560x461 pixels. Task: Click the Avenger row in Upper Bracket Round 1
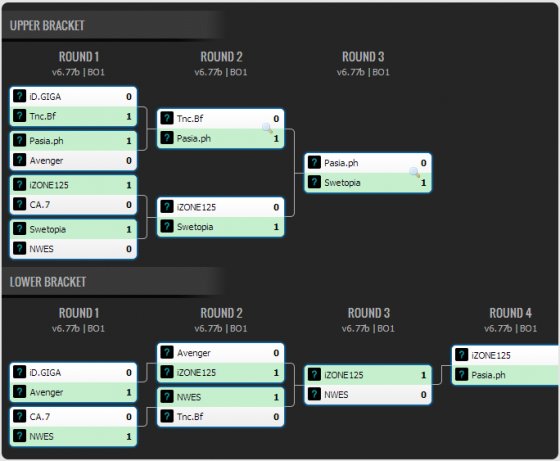[73, 160]
